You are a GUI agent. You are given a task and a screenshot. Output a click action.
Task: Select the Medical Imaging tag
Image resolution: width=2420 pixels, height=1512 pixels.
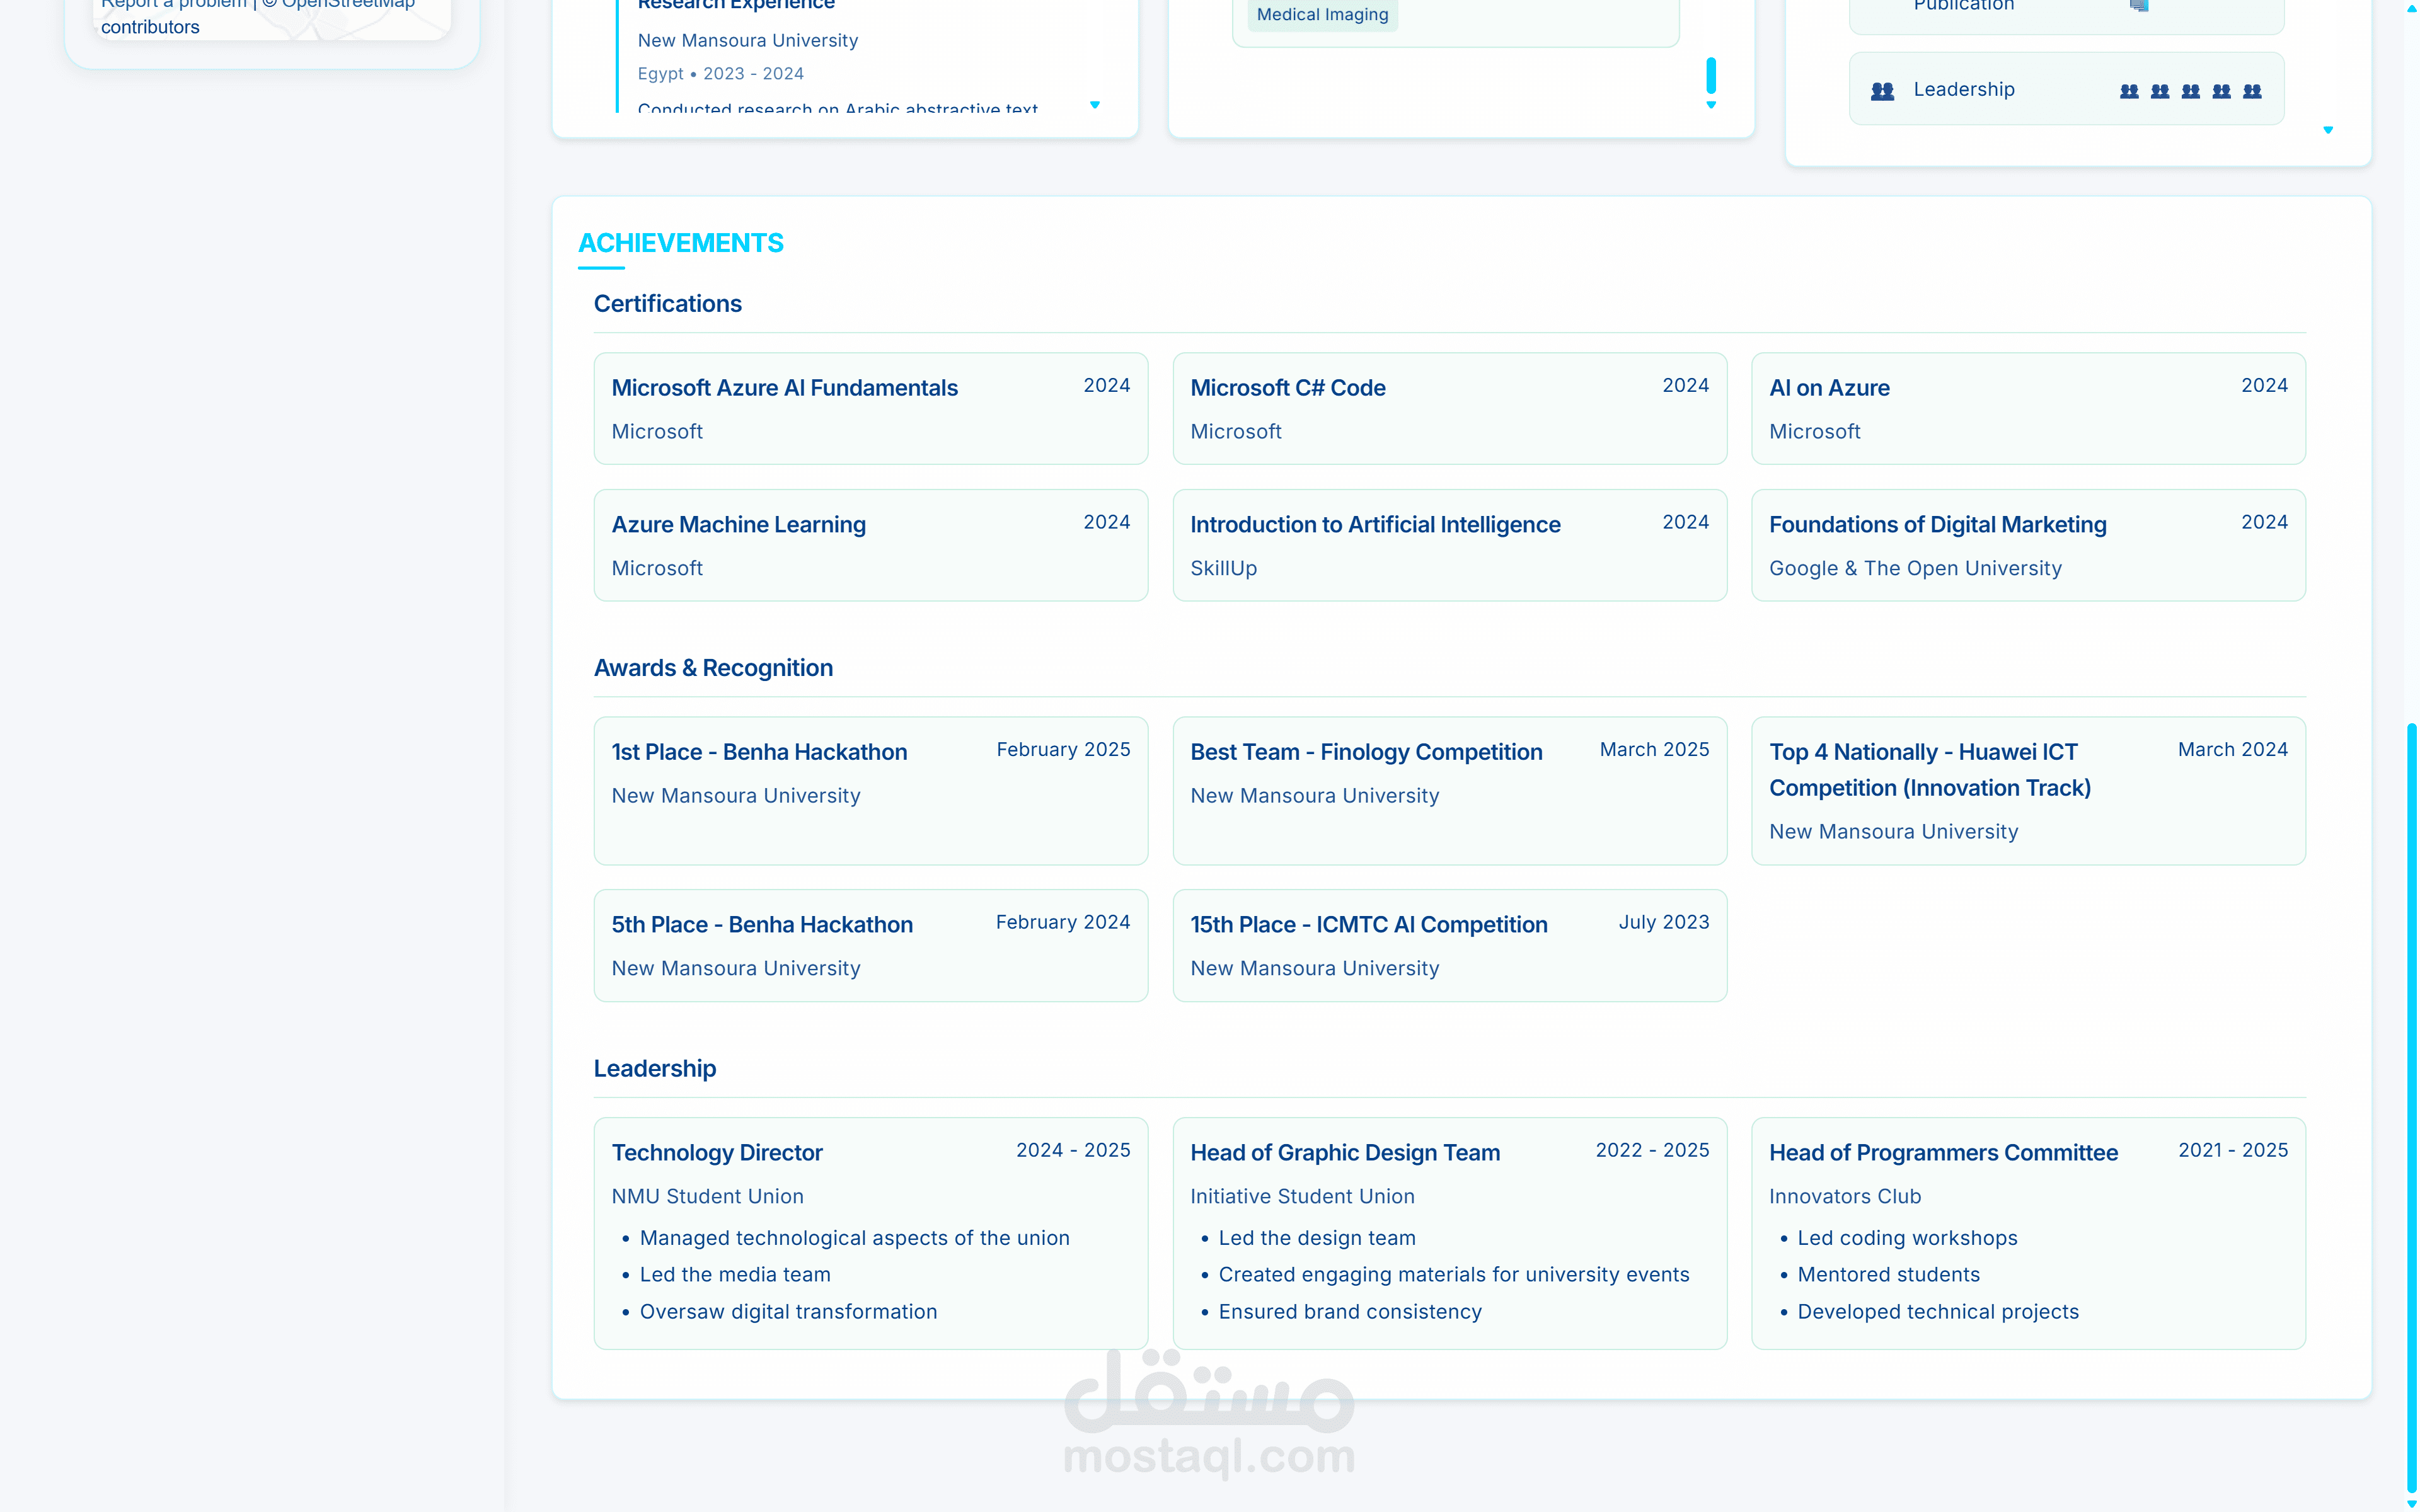point(1322,14)
